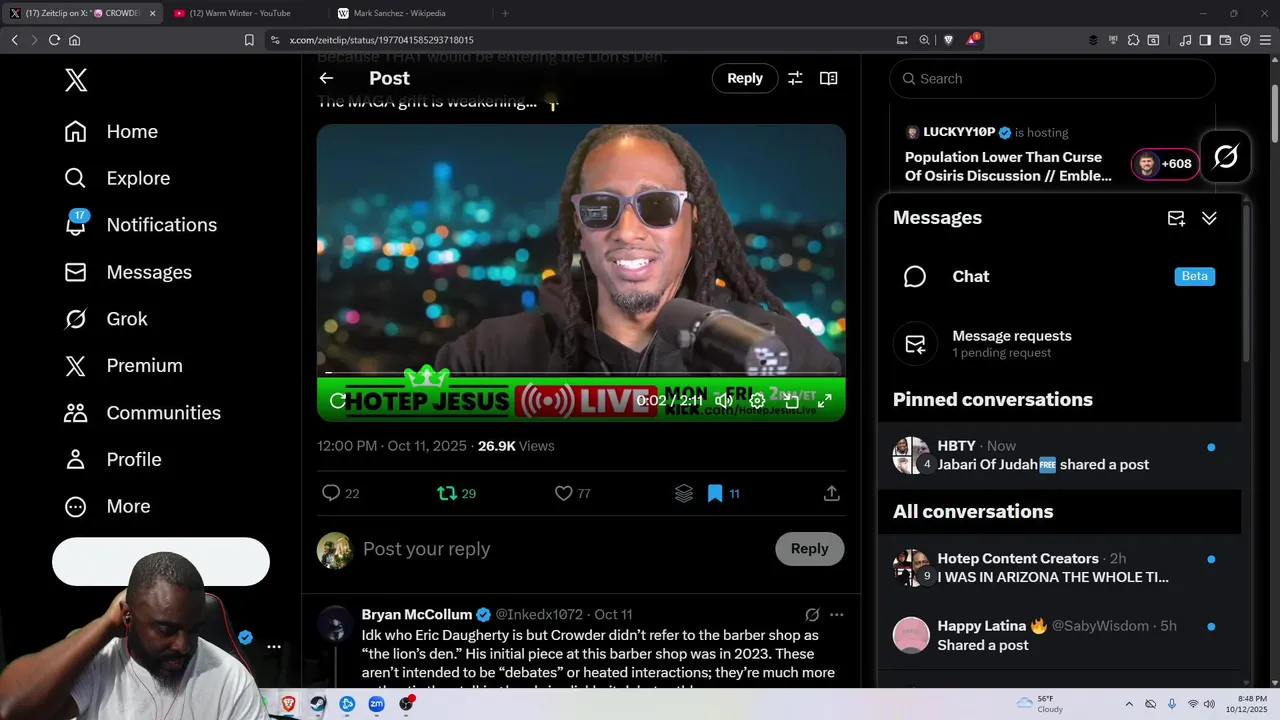Screen dimensions: 1280x720
Task: Click the +608 listeners badge
Action: coord(1165,164)
